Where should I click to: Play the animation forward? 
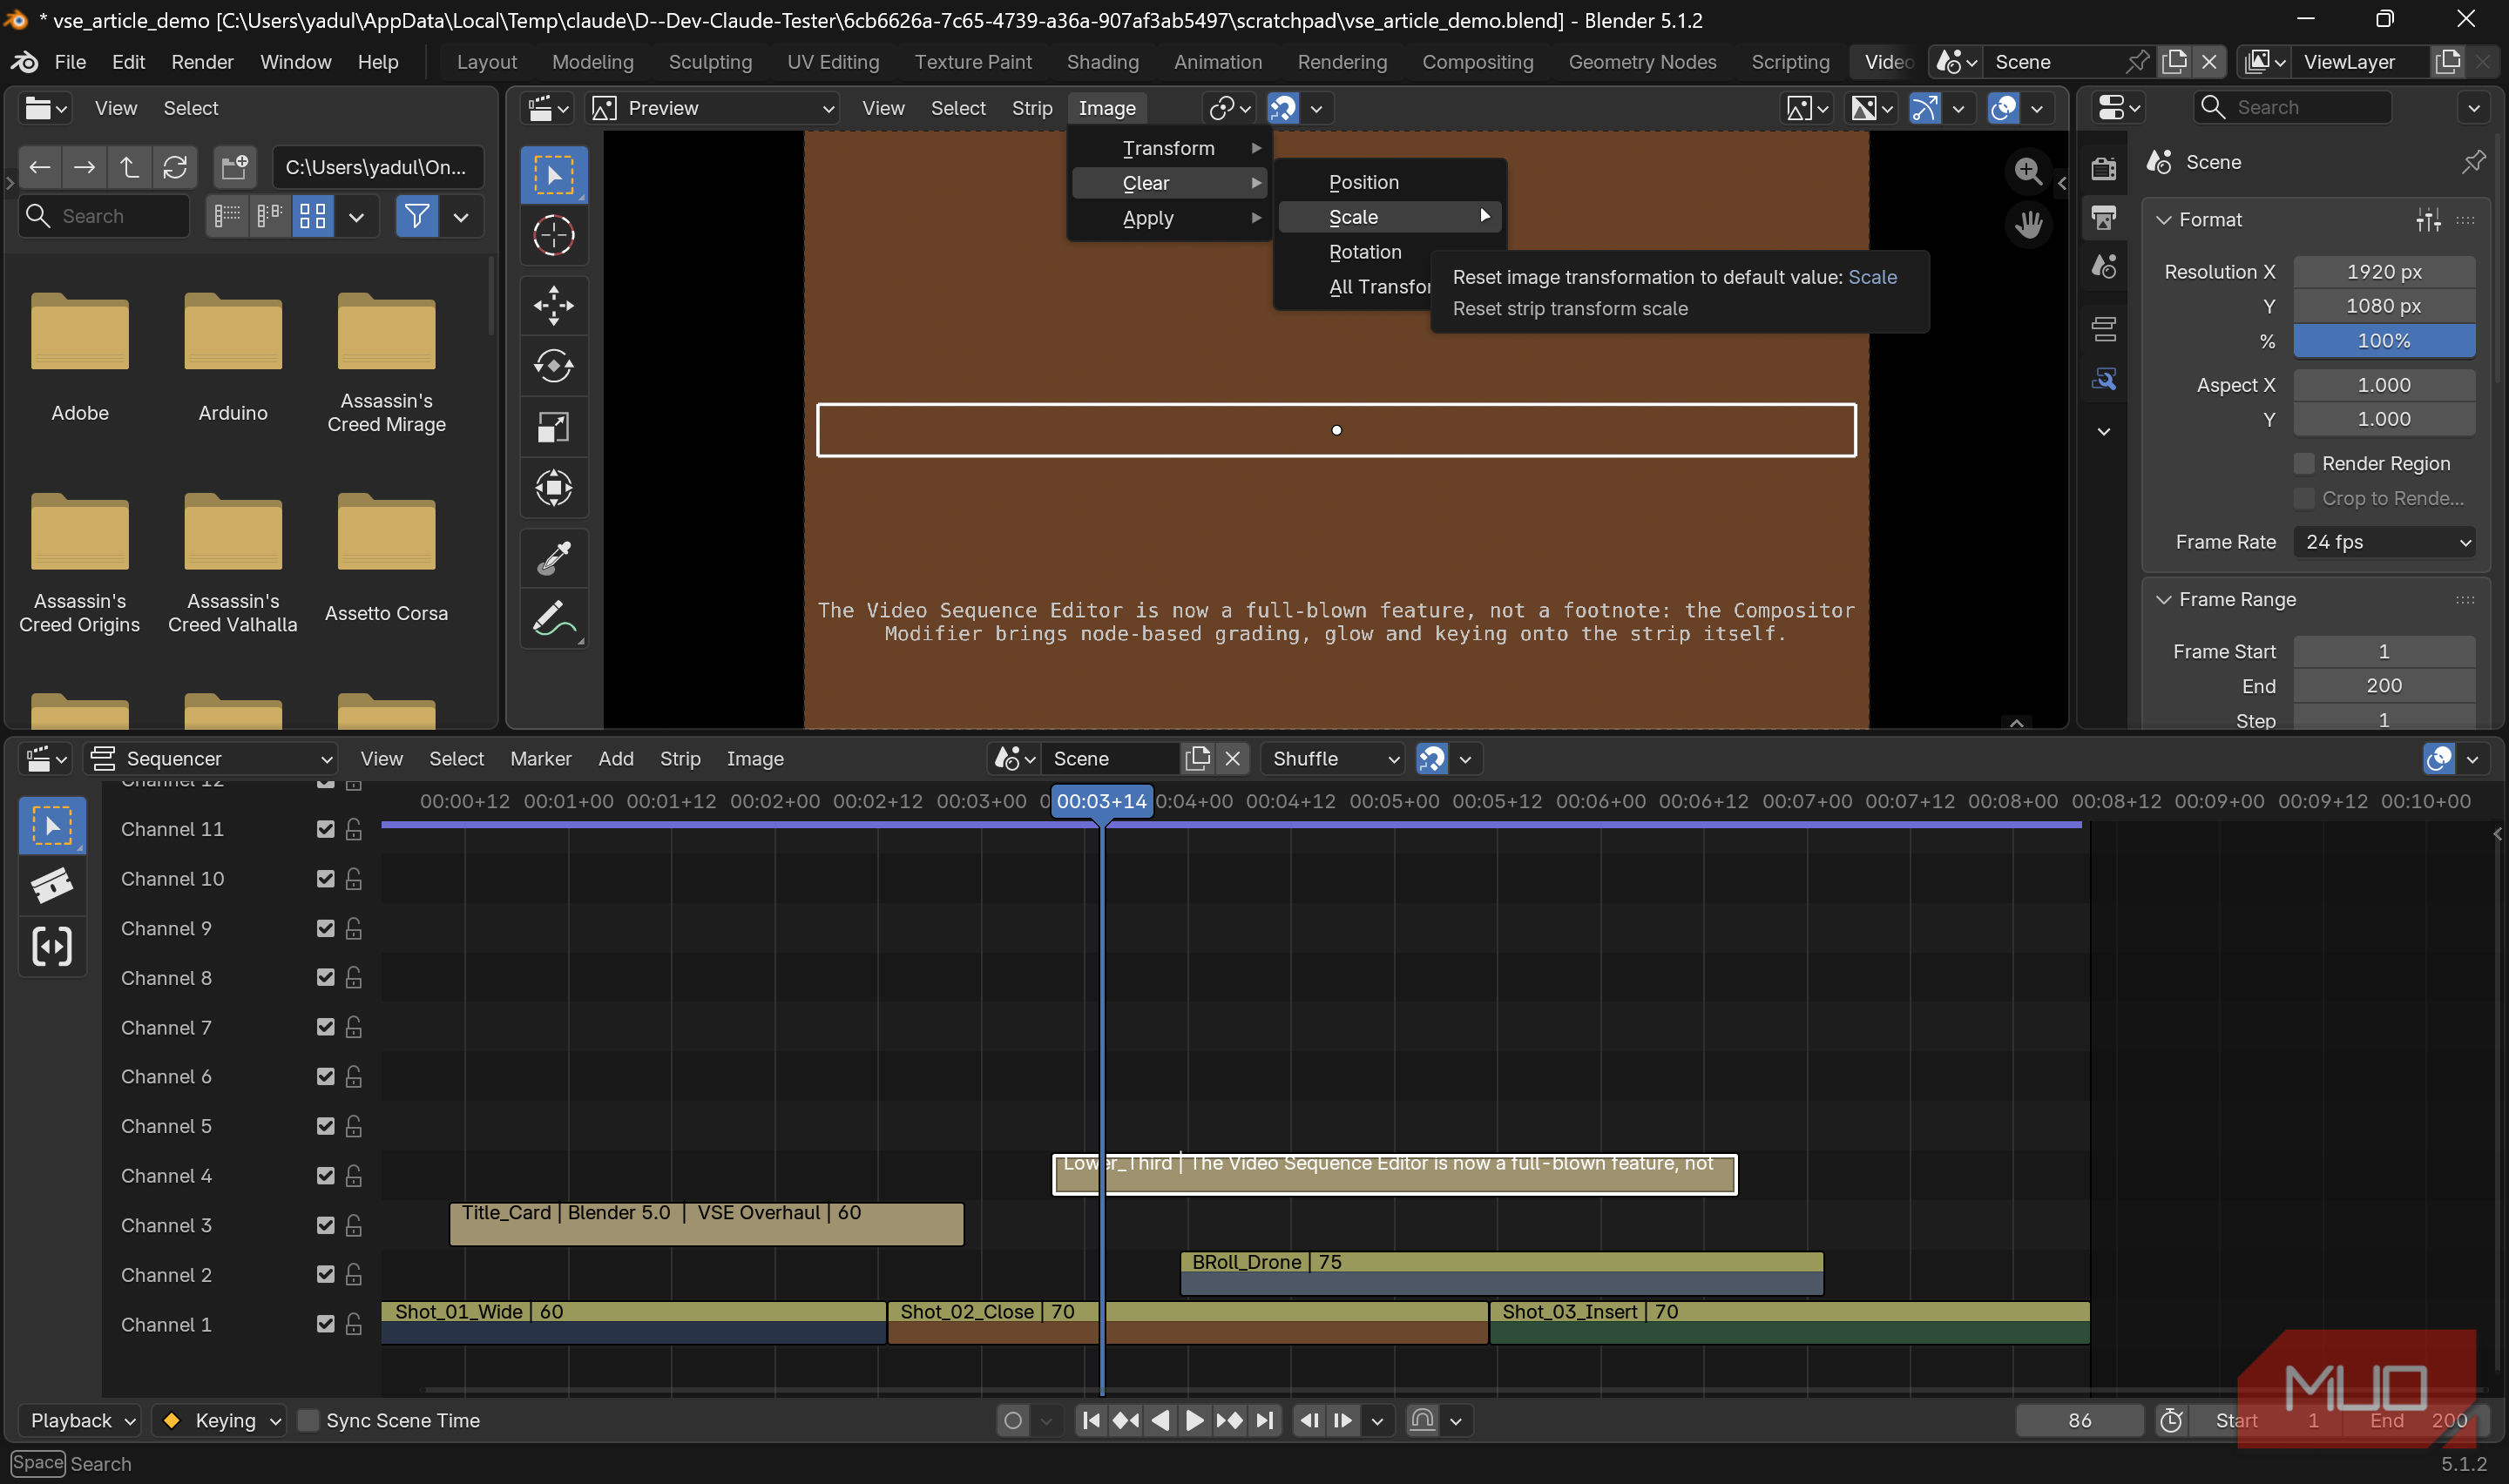point(1194,1420)
